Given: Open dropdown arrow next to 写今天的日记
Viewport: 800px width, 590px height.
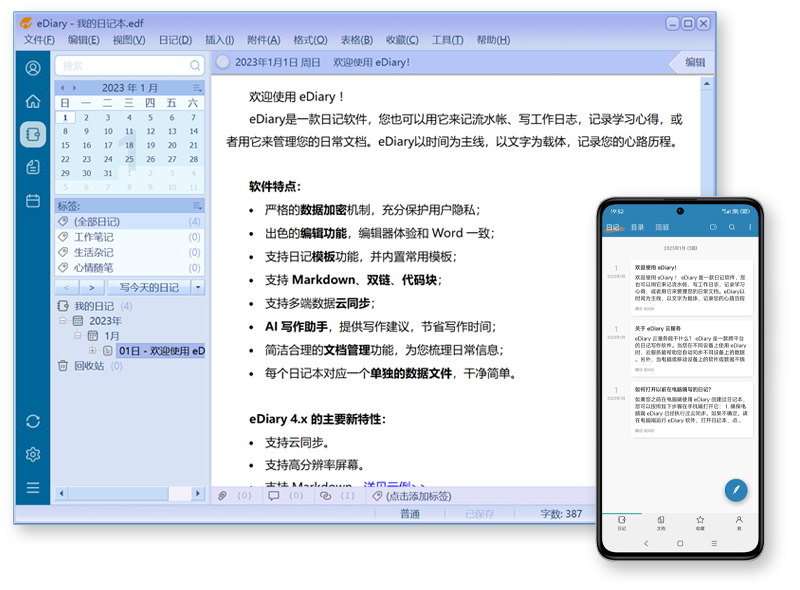Looking at the screenshot, I should click(197, 287).
